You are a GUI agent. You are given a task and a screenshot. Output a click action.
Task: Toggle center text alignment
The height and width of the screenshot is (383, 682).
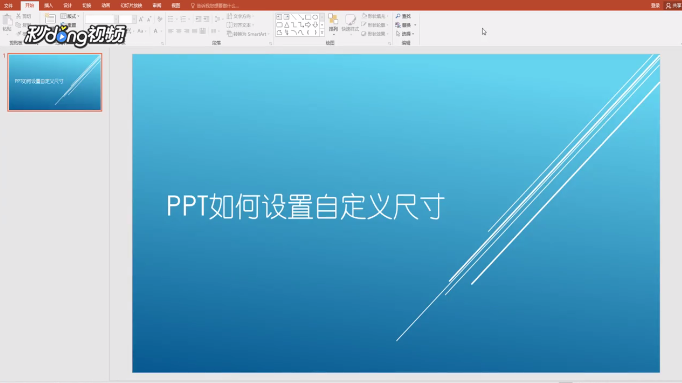click(x=179, y=31)
